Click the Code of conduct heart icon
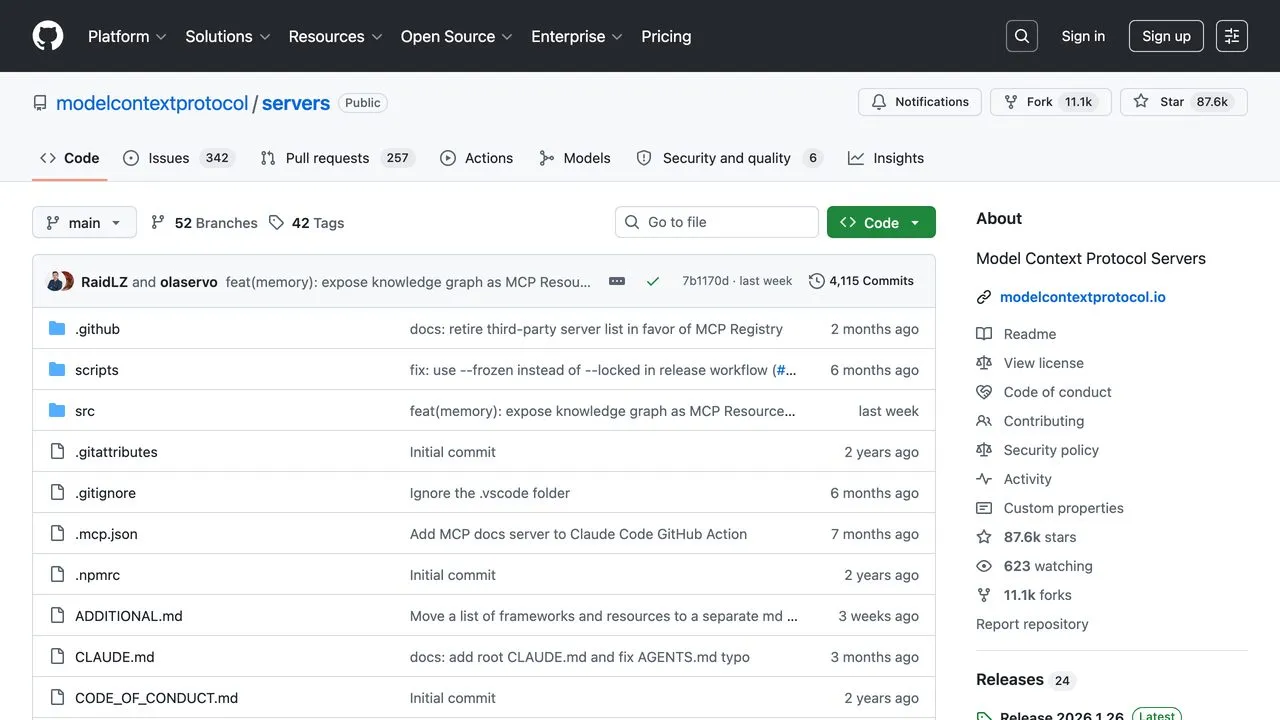The image size is (1280, 720). 984,392
